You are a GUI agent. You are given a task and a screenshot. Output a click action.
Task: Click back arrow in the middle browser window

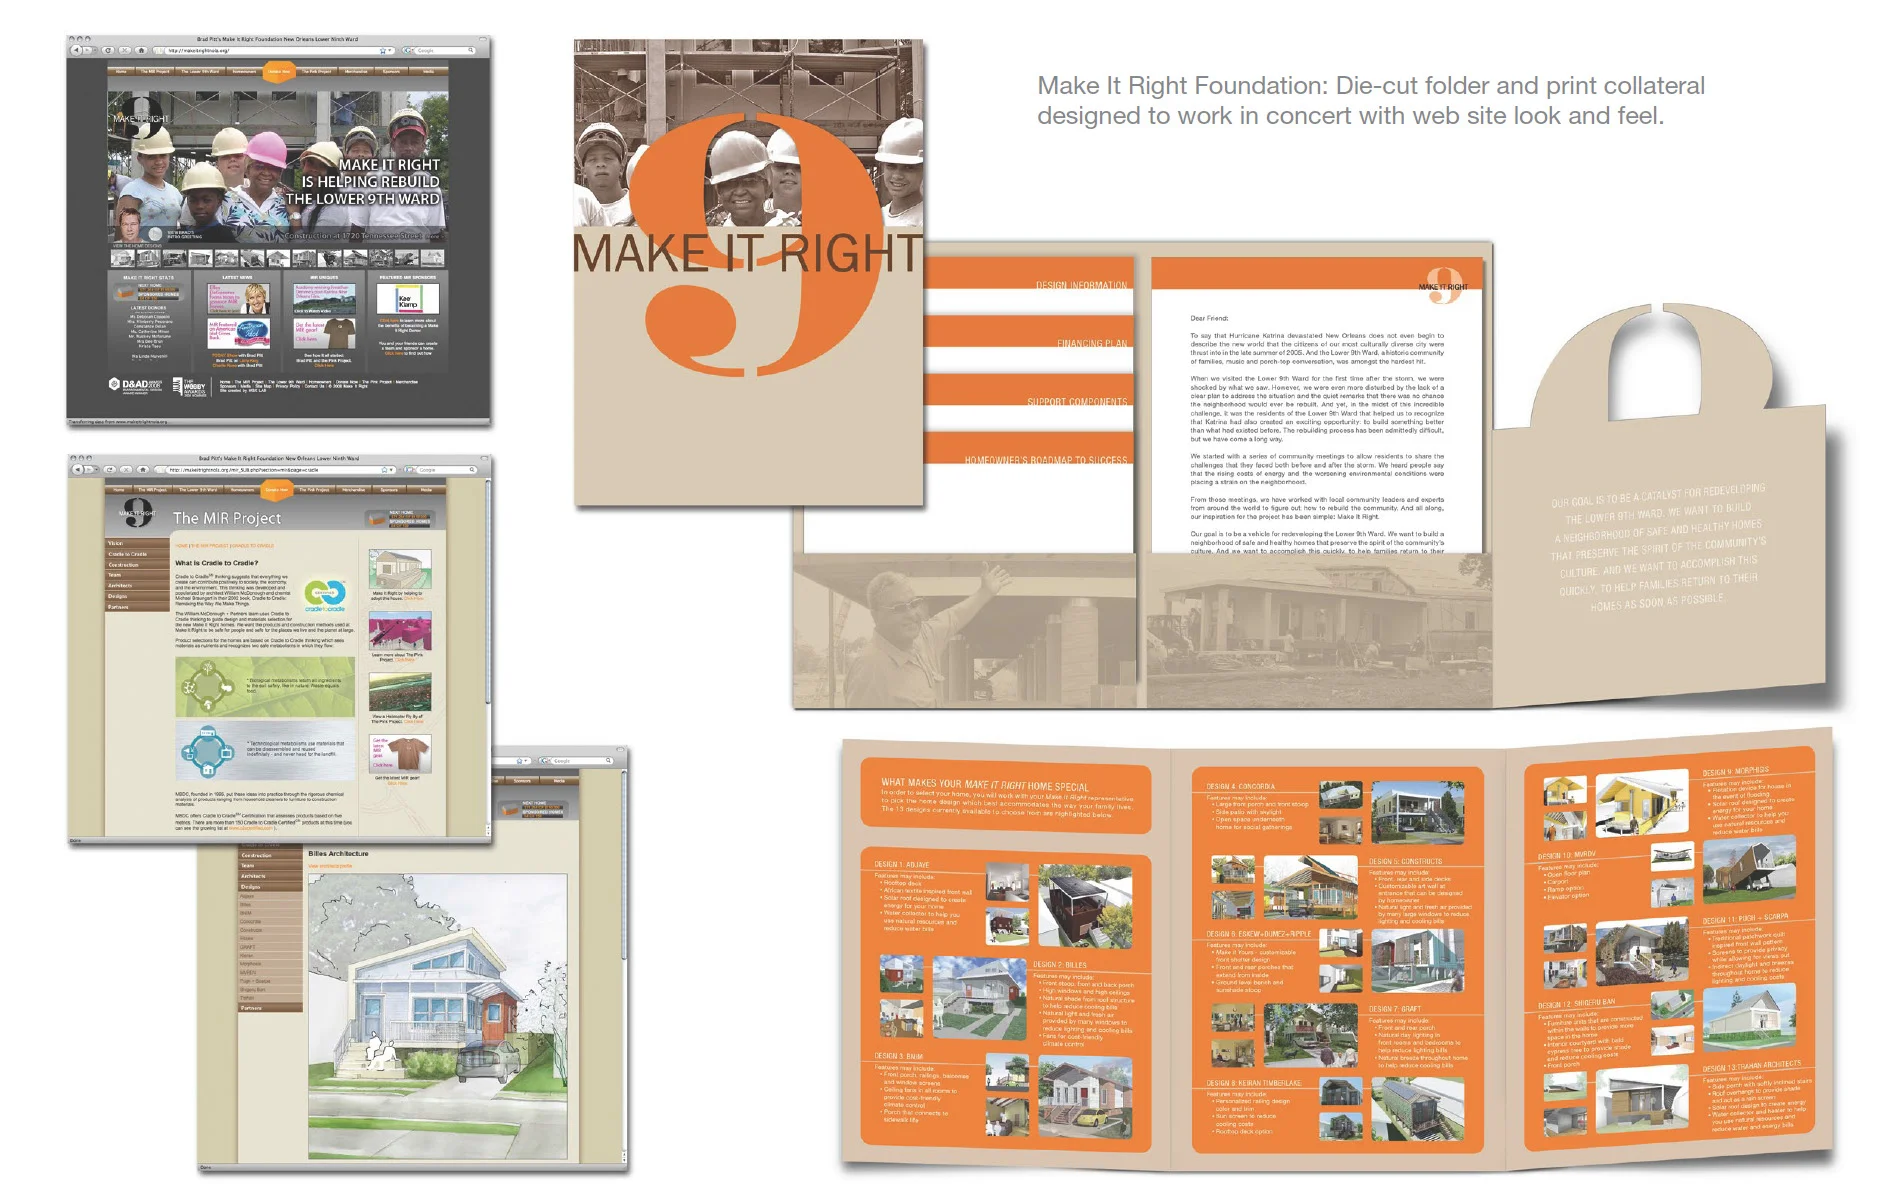[77, 470]
